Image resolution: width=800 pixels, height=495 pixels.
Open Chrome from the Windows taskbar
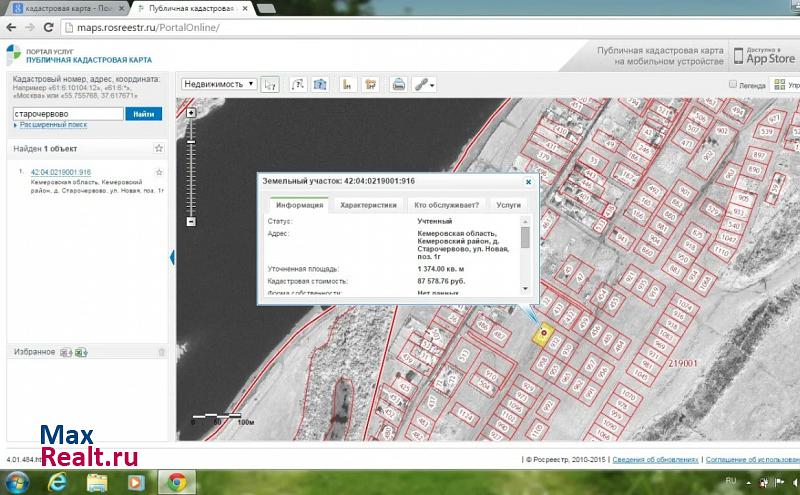click(177, 483)
